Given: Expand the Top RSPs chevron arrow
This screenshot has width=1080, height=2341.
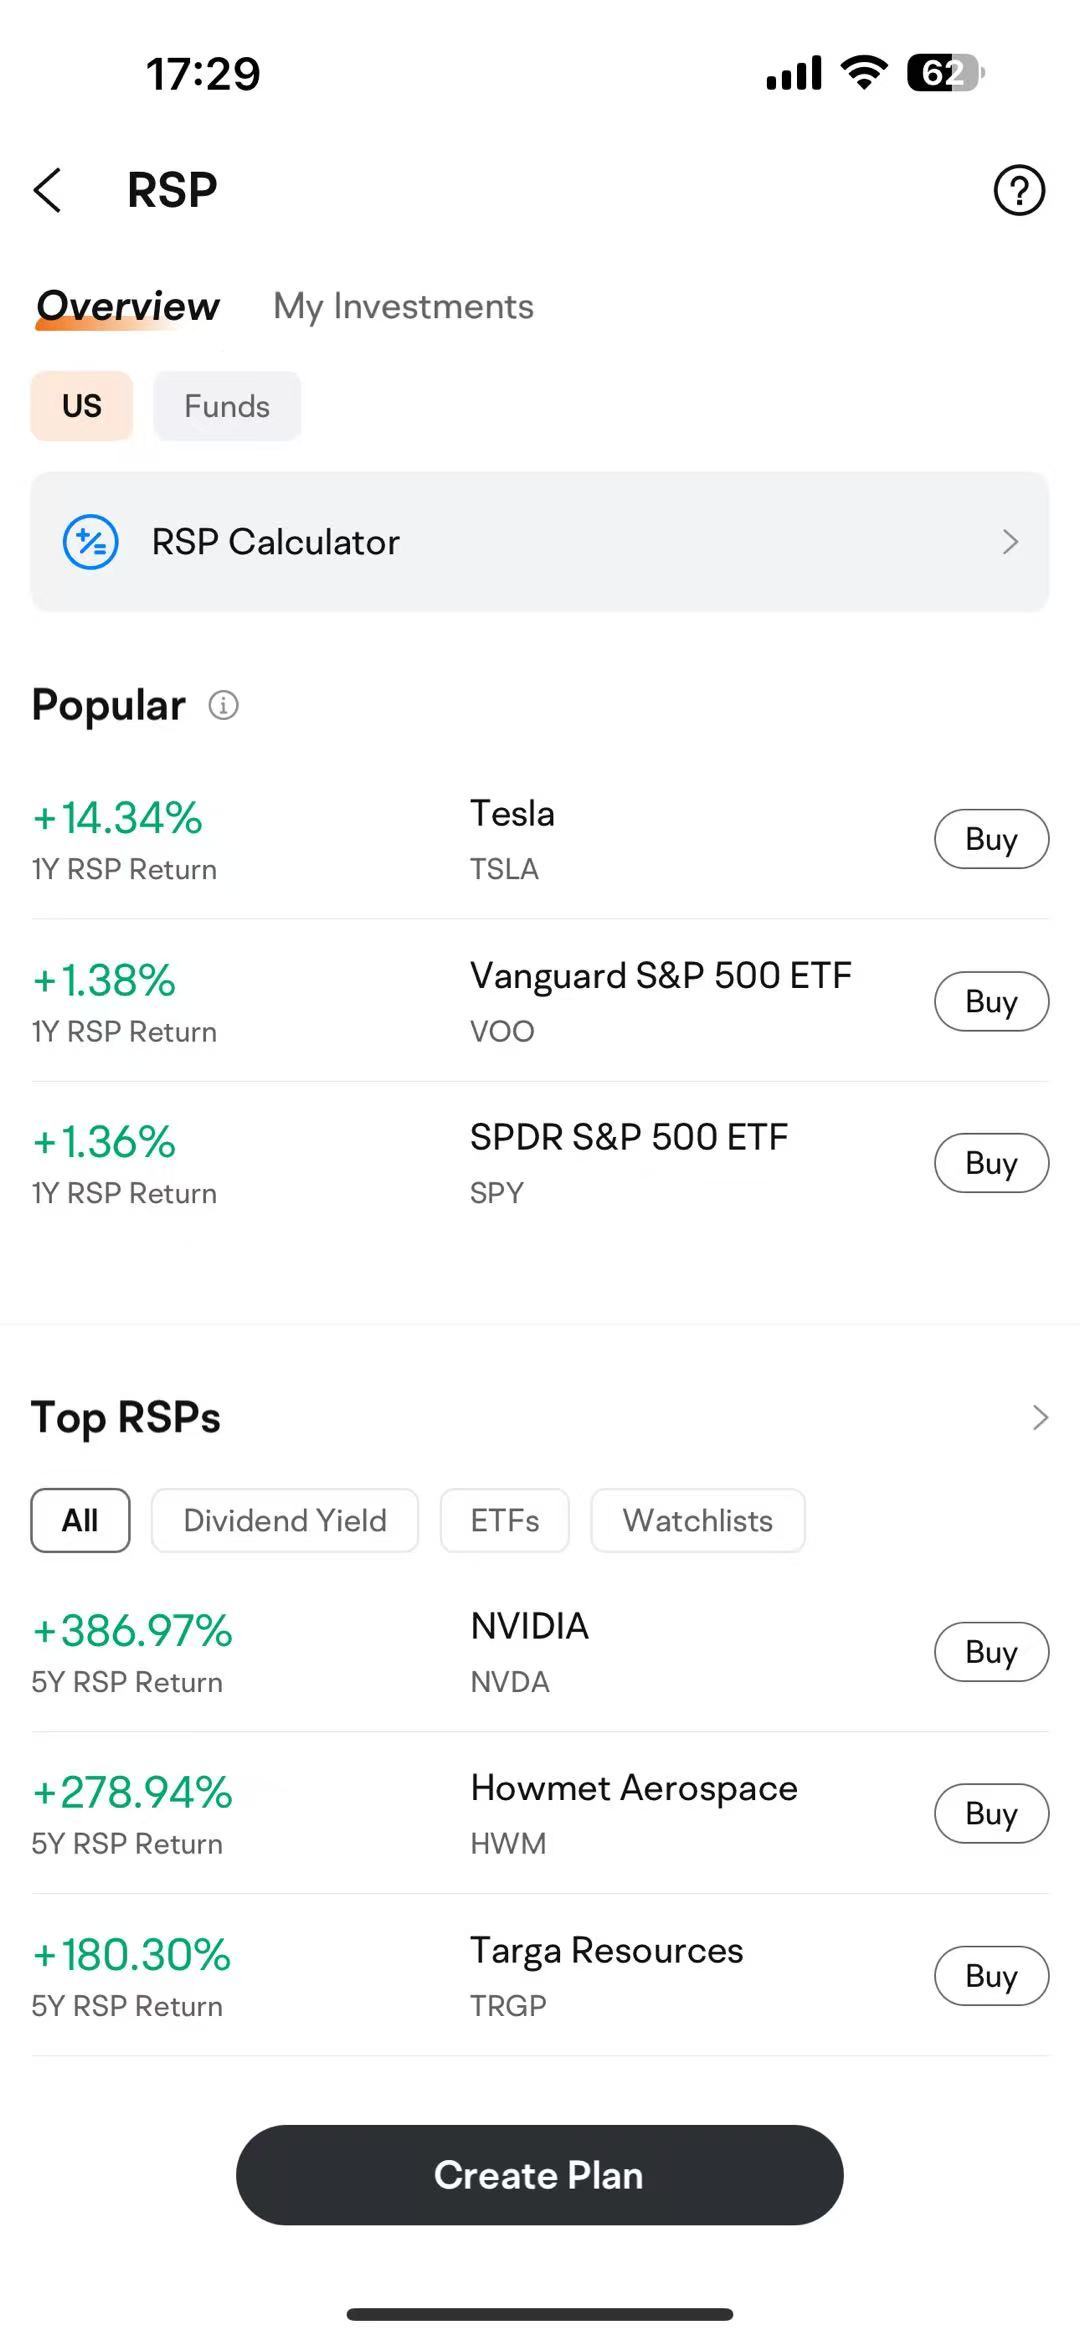Looking at the screenshot, I should (1040, 1417).
